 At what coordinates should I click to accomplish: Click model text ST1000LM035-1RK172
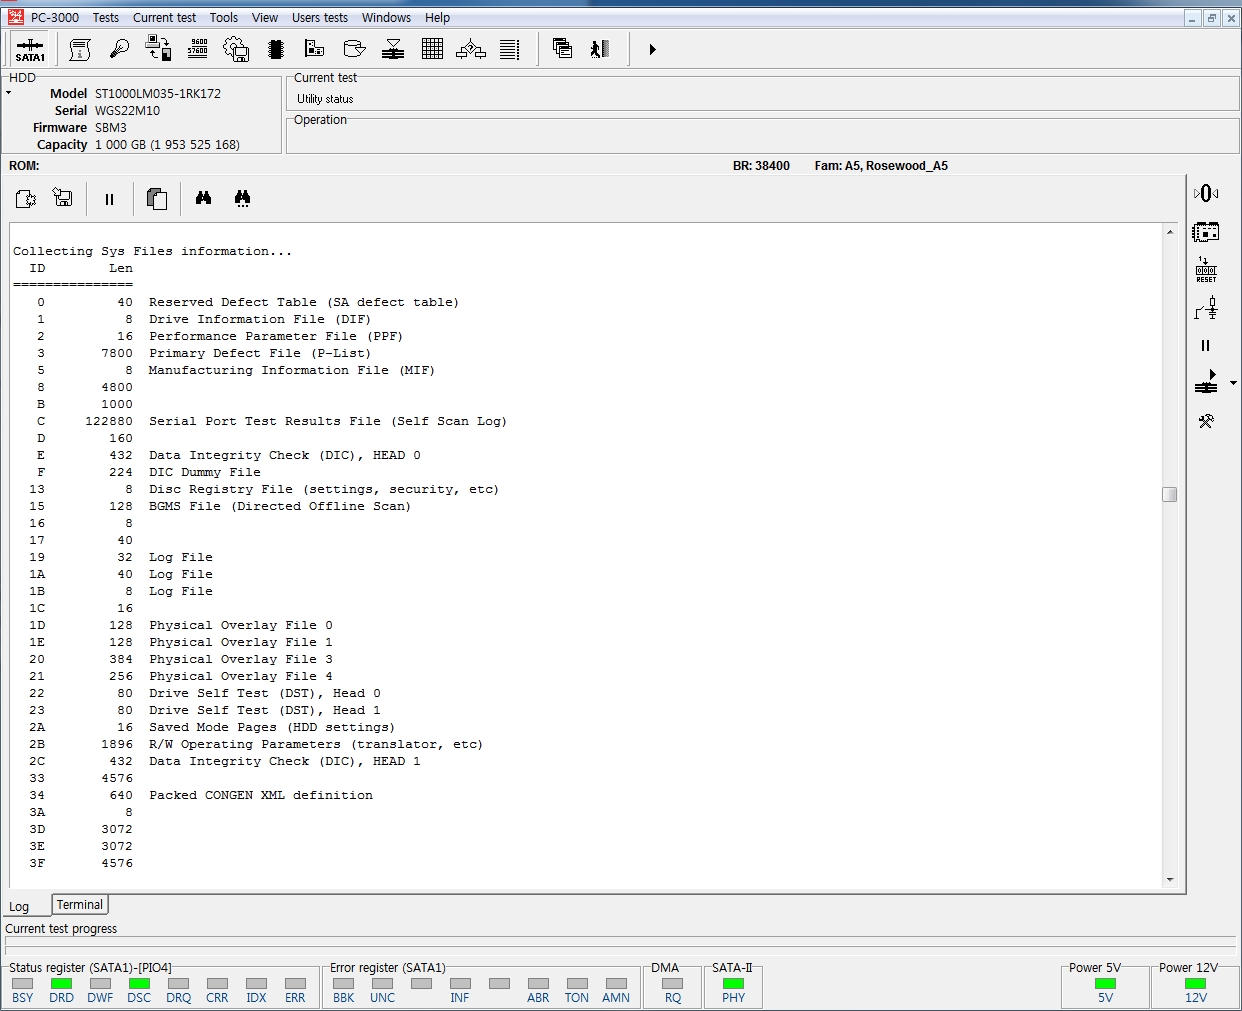158,93
